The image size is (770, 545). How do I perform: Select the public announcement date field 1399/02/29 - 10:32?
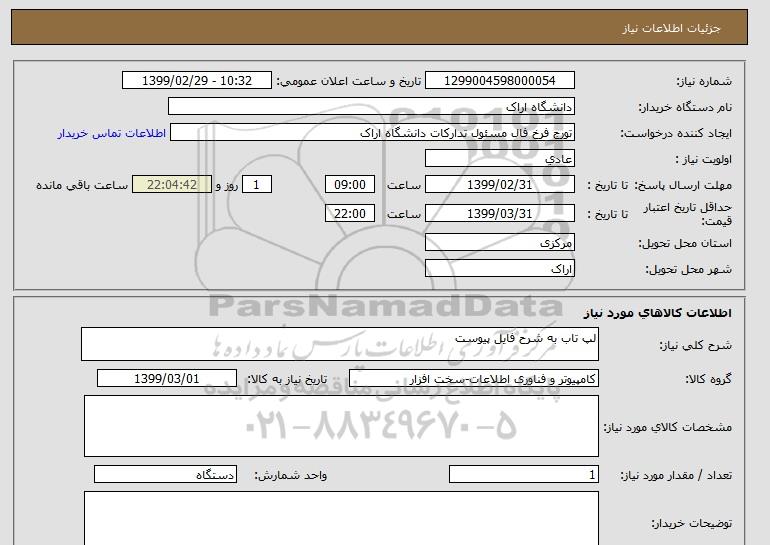click(x=196, y=81)
